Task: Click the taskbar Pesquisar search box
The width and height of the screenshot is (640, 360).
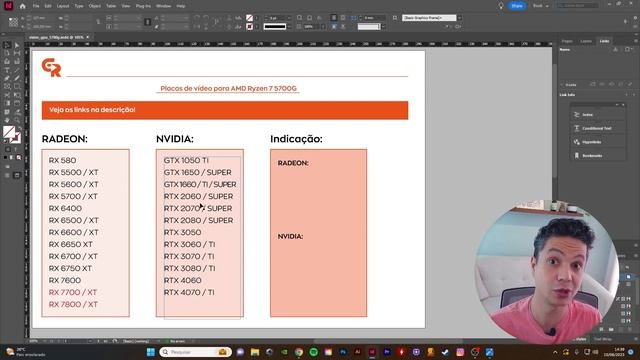Action: [195, 352]
